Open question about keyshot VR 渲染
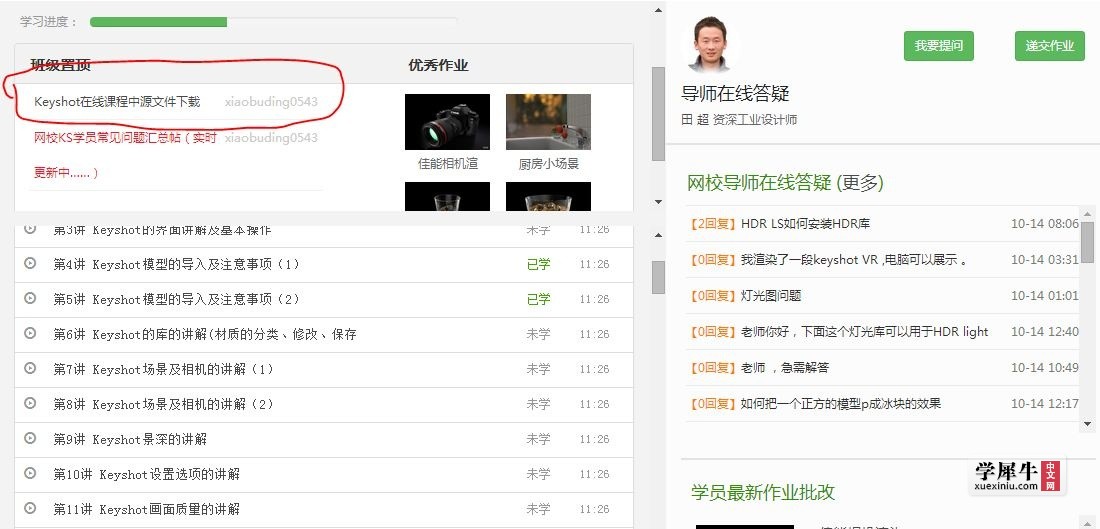This screenshot has width=1100, height=529. point(854,260)
